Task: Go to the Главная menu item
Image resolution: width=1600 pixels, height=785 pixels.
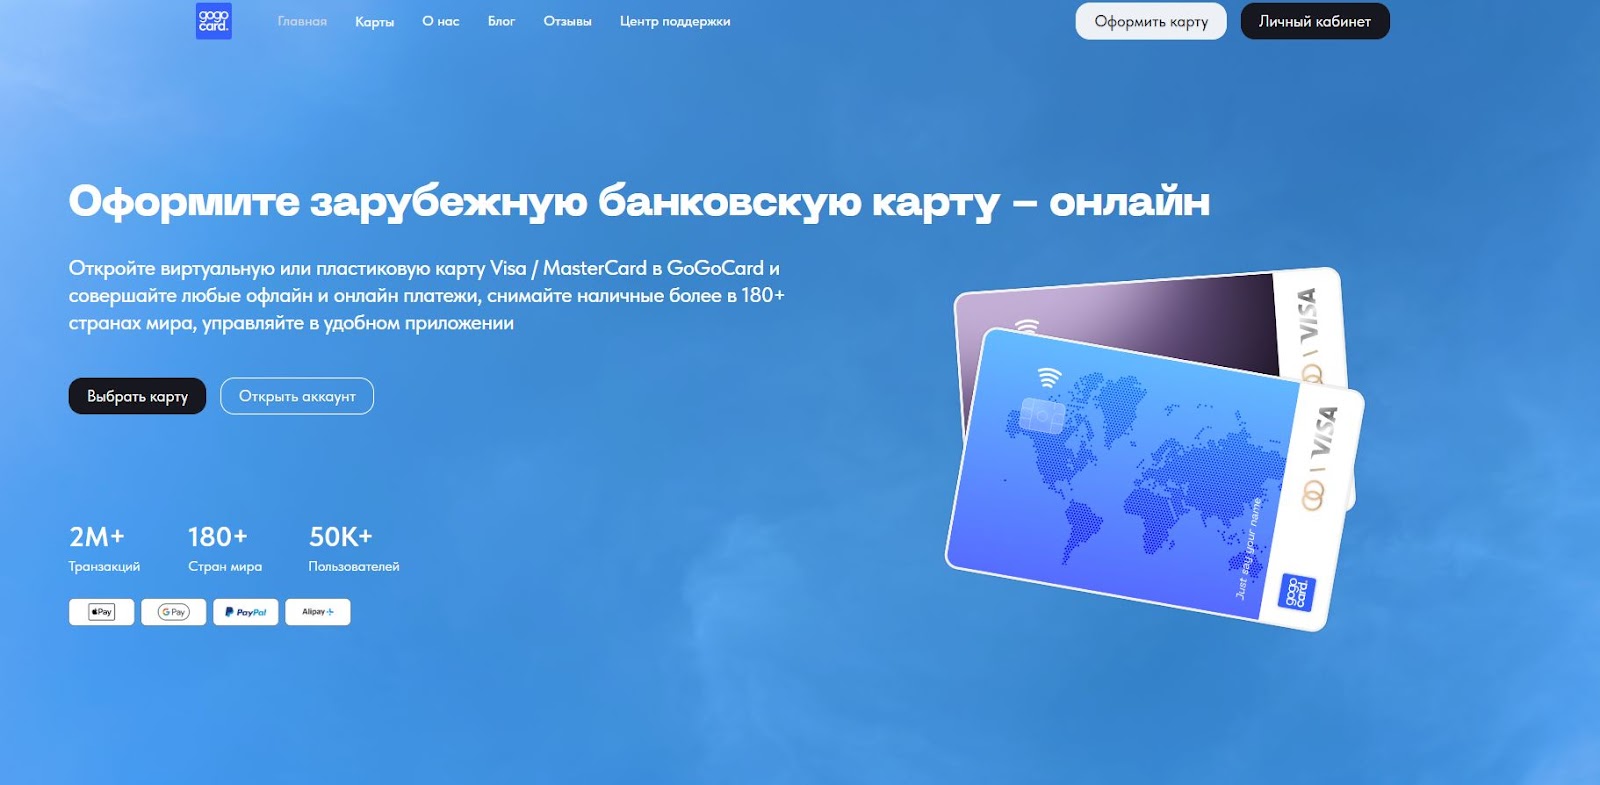Action: [x=302, y=21]
